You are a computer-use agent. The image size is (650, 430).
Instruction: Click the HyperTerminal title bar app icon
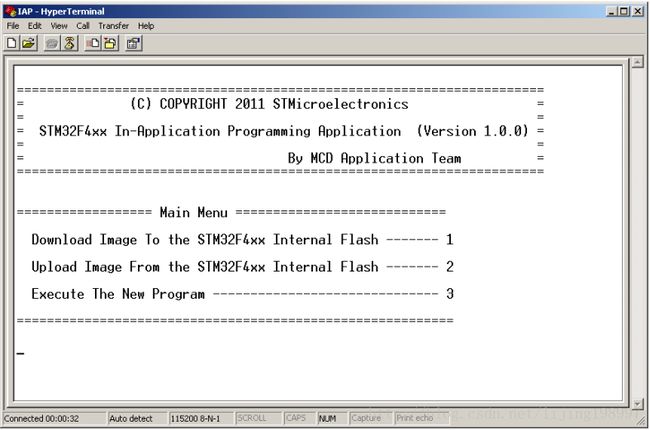(10, 11)
